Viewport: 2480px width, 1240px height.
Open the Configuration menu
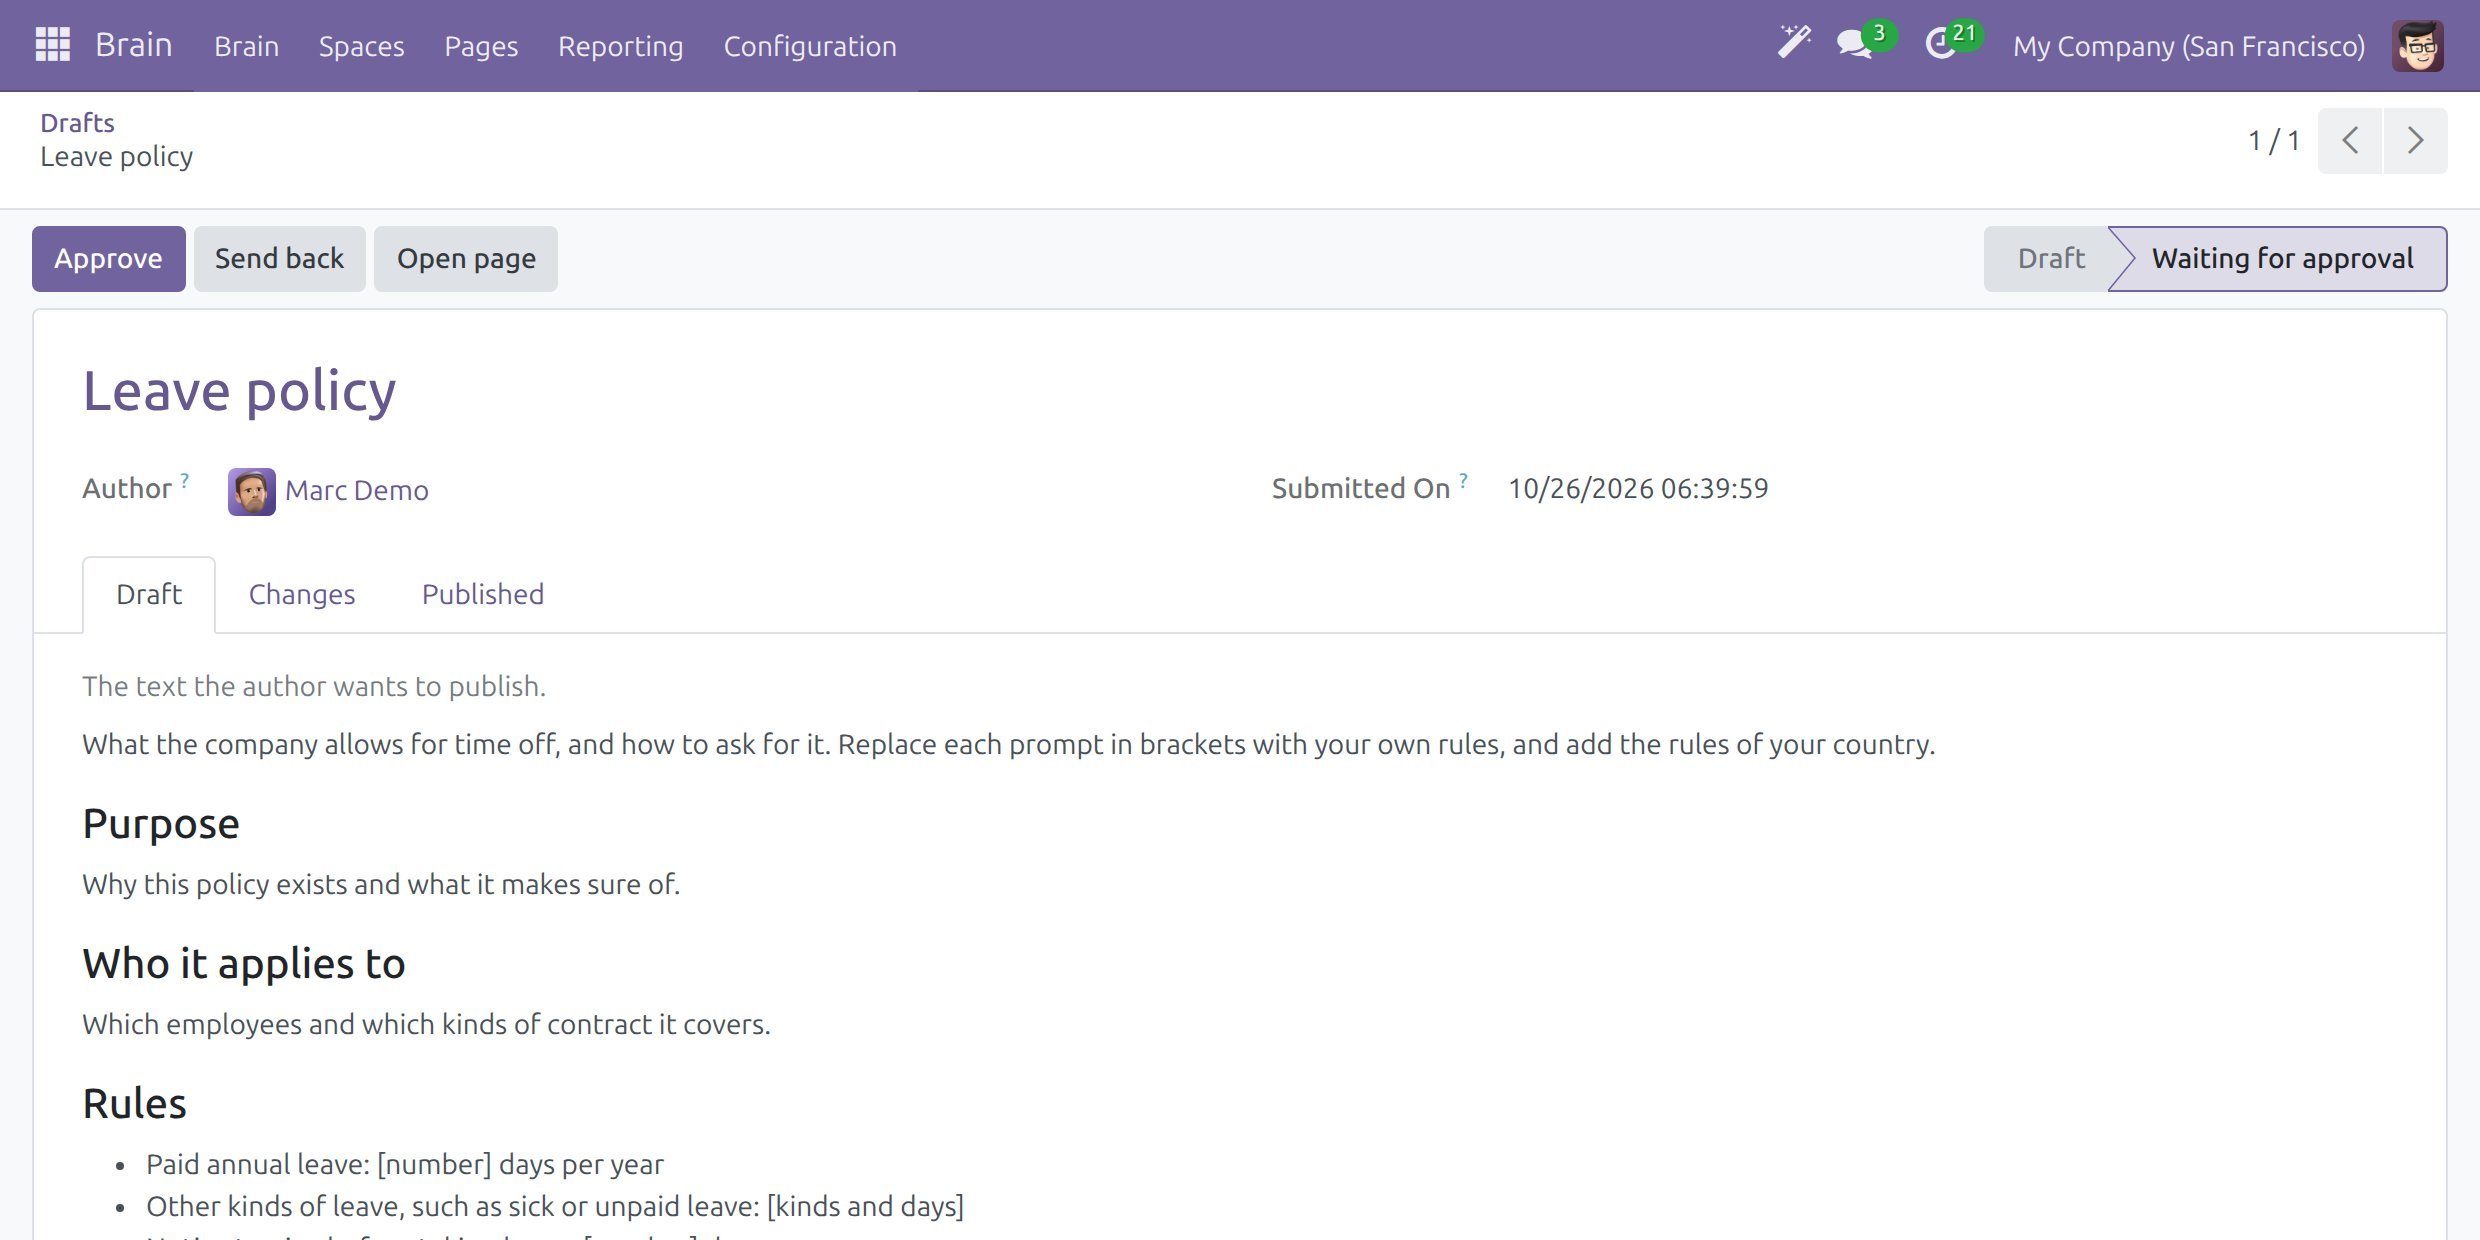point(810,46)
